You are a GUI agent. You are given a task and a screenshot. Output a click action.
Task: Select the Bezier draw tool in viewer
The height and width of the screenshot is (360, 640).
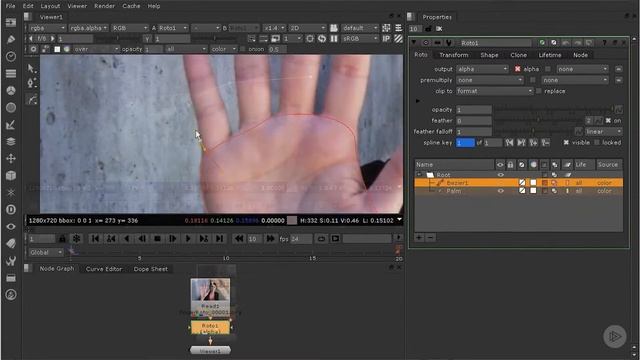pyautogui.click(x=31, y=99)
